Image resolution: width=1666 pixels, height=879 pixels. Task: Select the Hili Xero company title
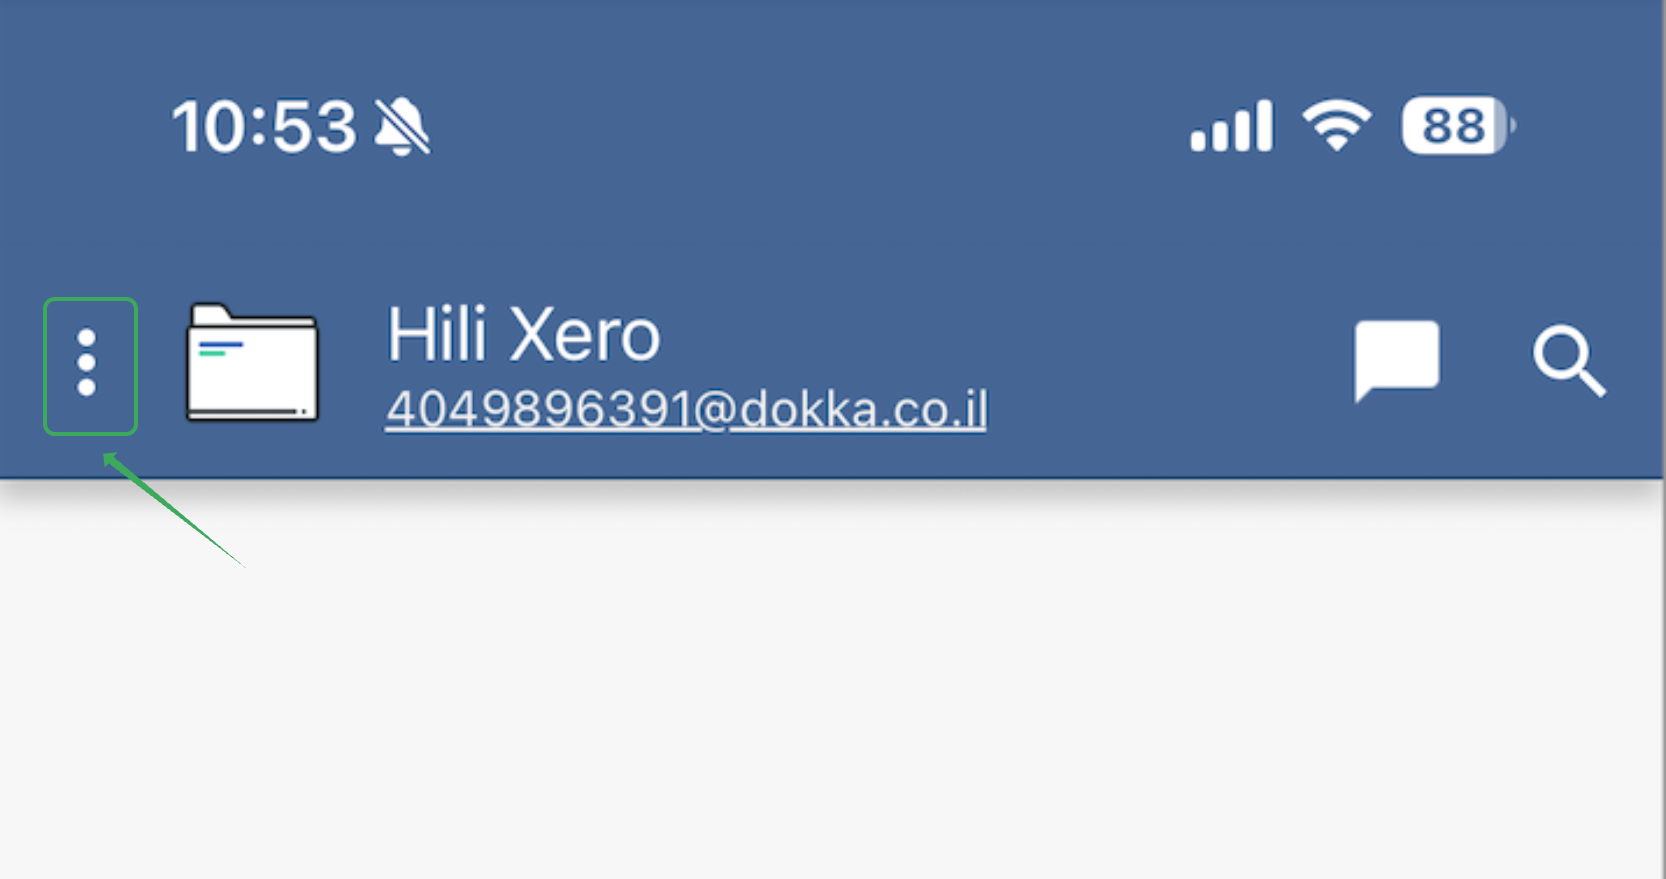pyautogui.click(x=524, y=335)
